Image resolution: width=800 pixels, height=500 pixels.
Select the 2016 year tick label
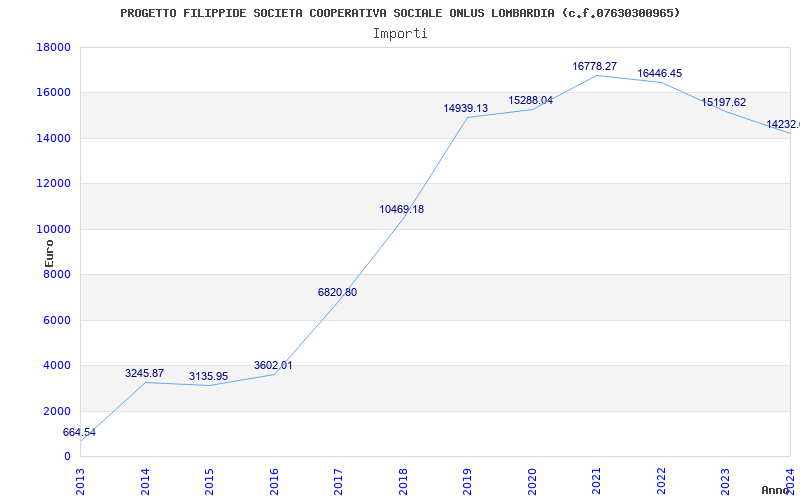[x=274, y=479]
